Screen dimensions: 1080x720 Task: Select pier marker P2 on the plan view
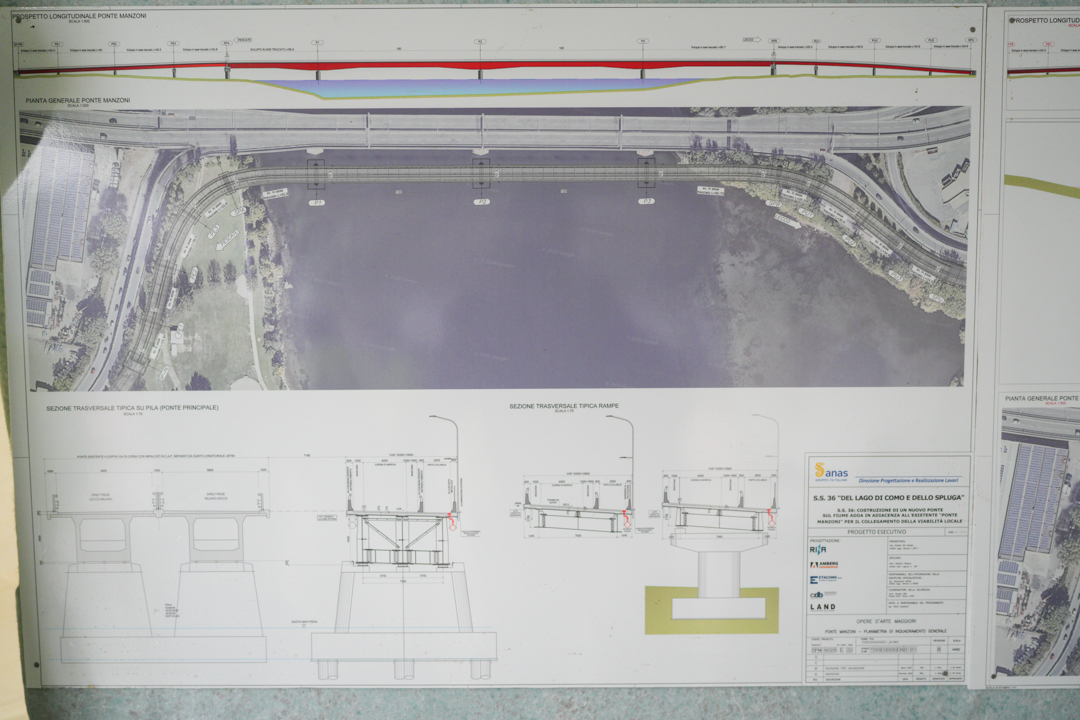481,201
